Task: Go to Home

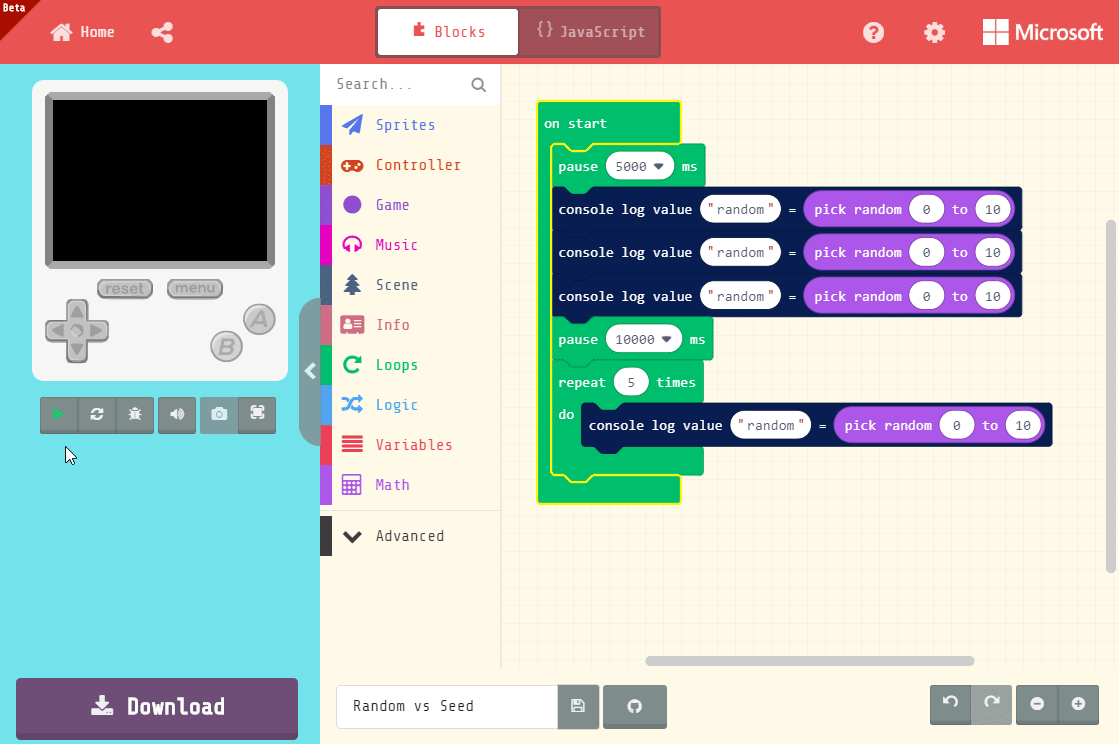Action: pyautogui.click(x=82, y=32)
